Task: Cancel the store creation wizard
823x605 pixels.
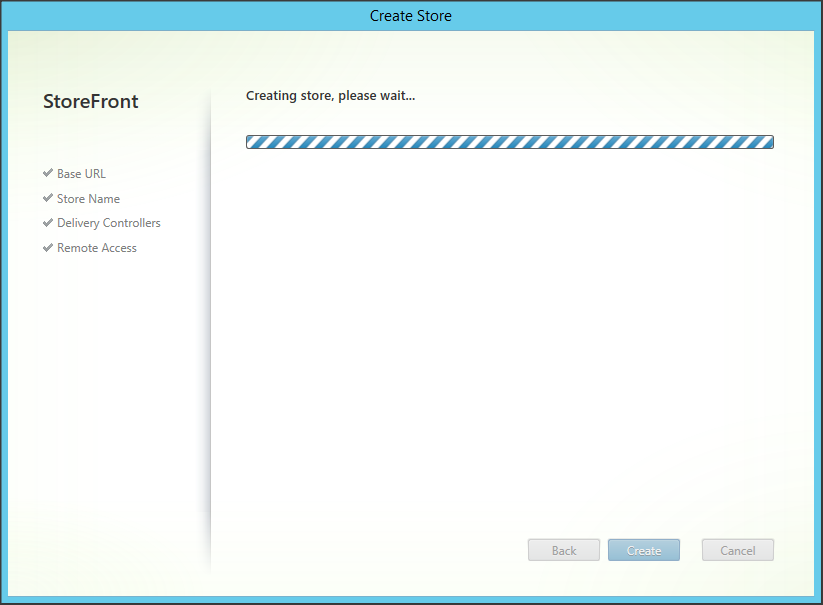Action: tap(737, 550)
